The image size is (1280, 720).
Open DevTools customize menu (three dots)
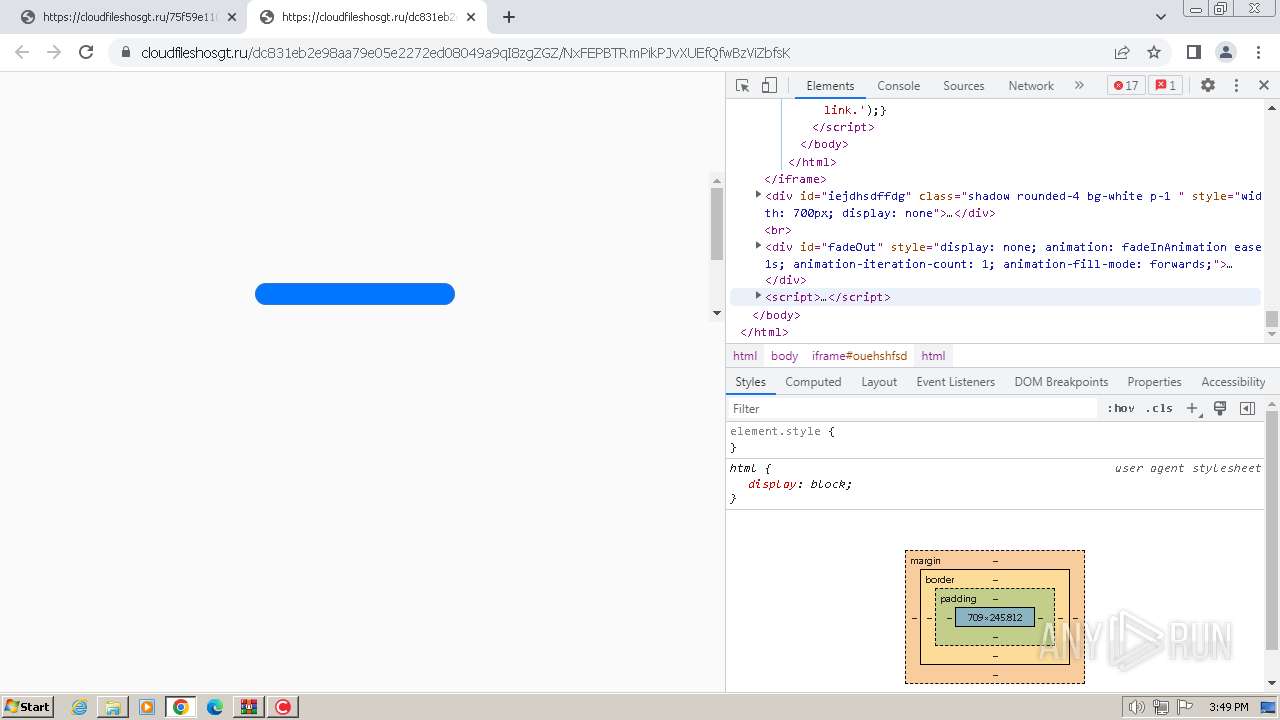tap(1236, 86)
